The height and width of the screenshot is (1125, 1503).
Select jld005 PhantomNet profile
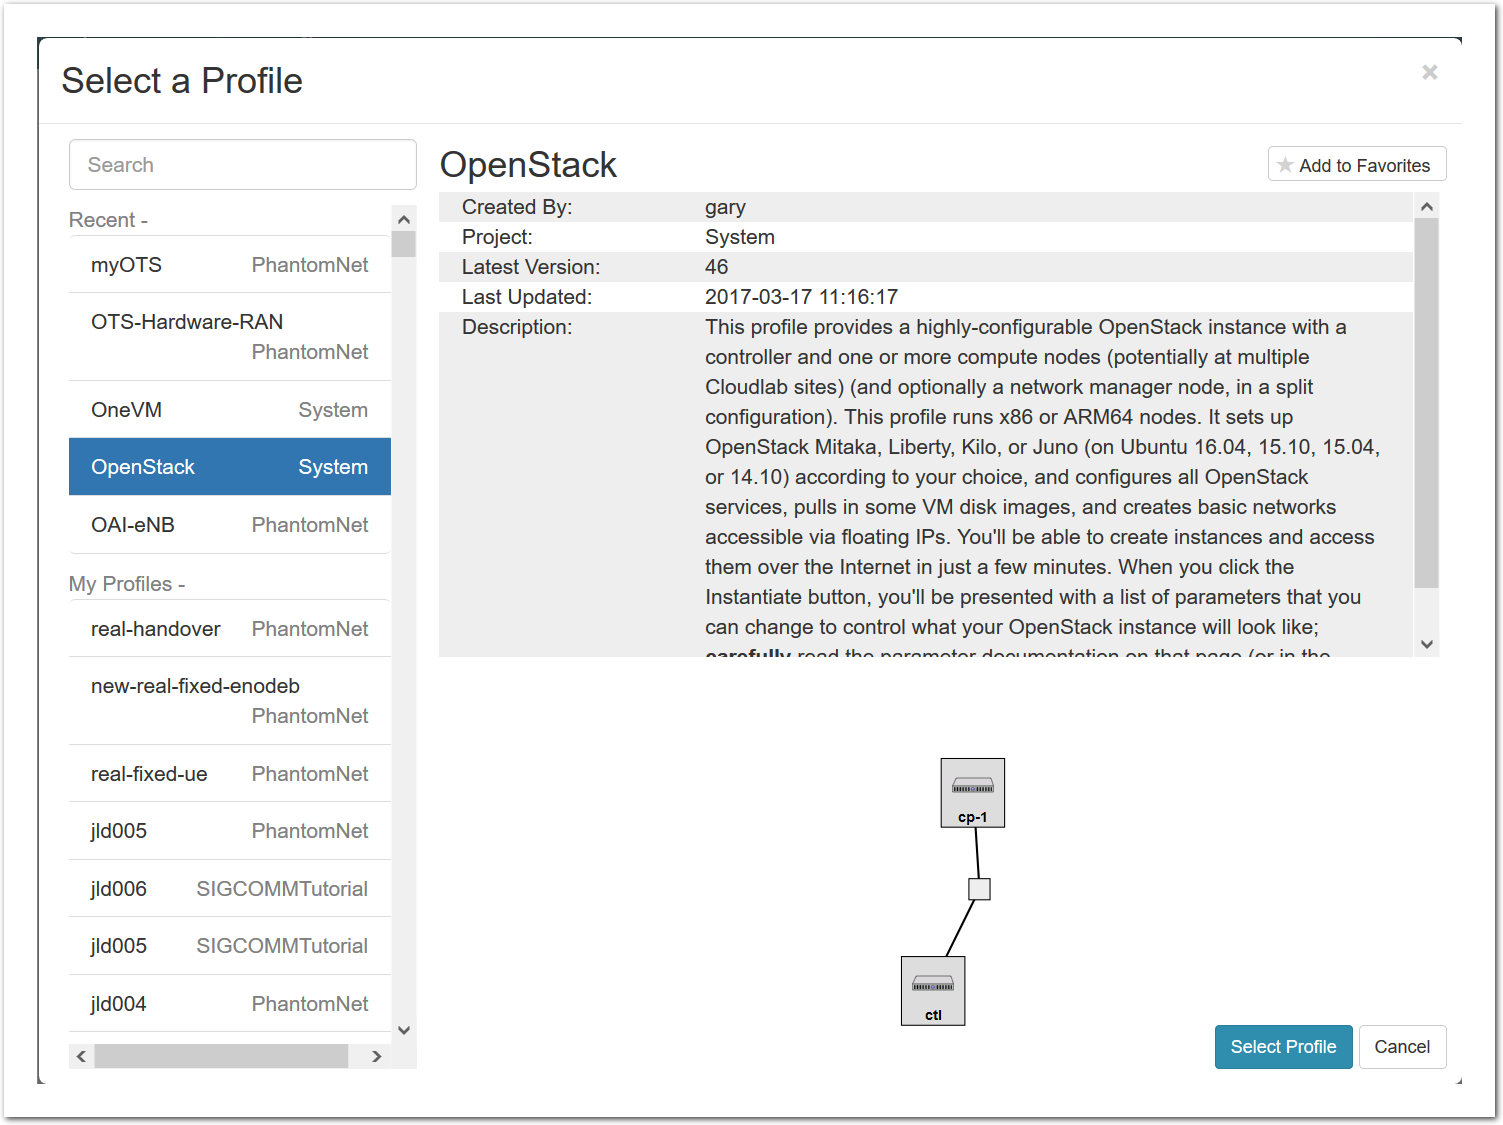tap(230, 831)
